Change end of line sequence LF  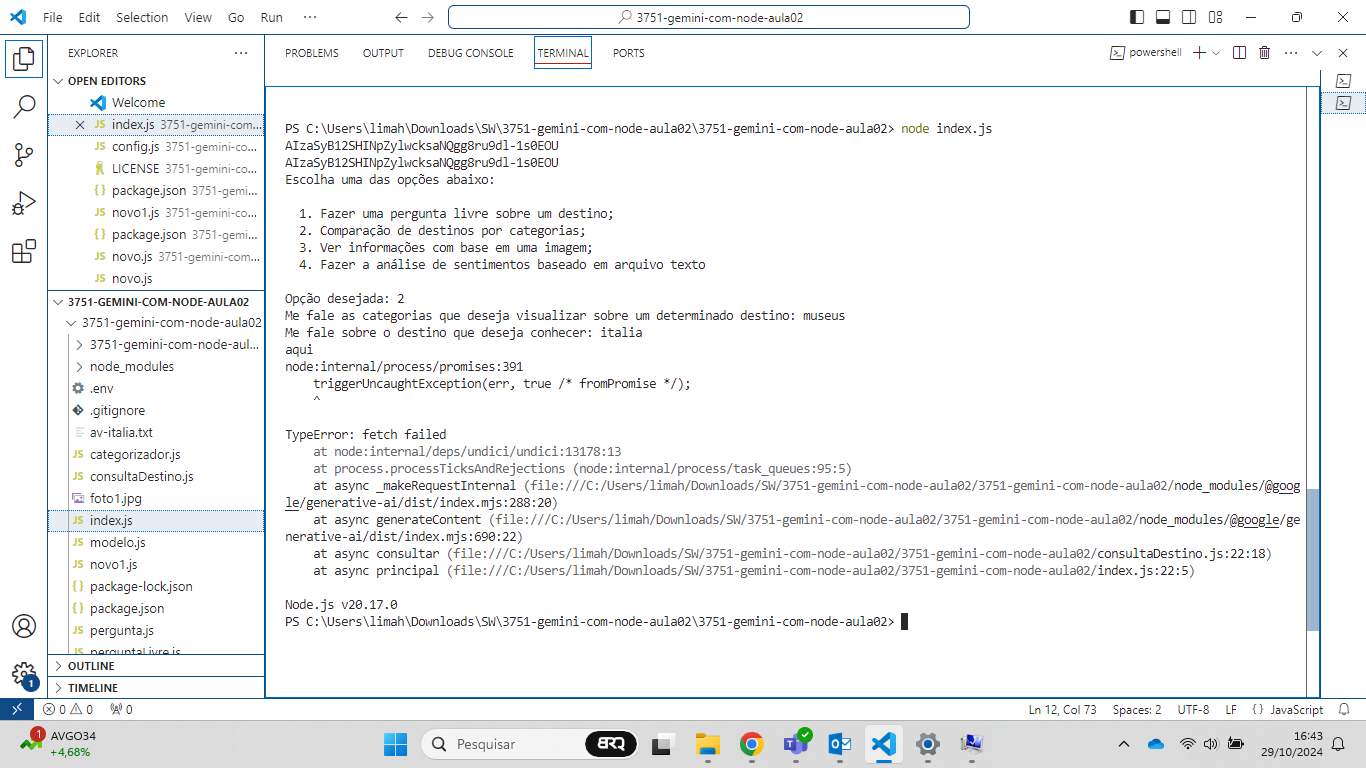pyautogui.click(x=1231, y=709)
